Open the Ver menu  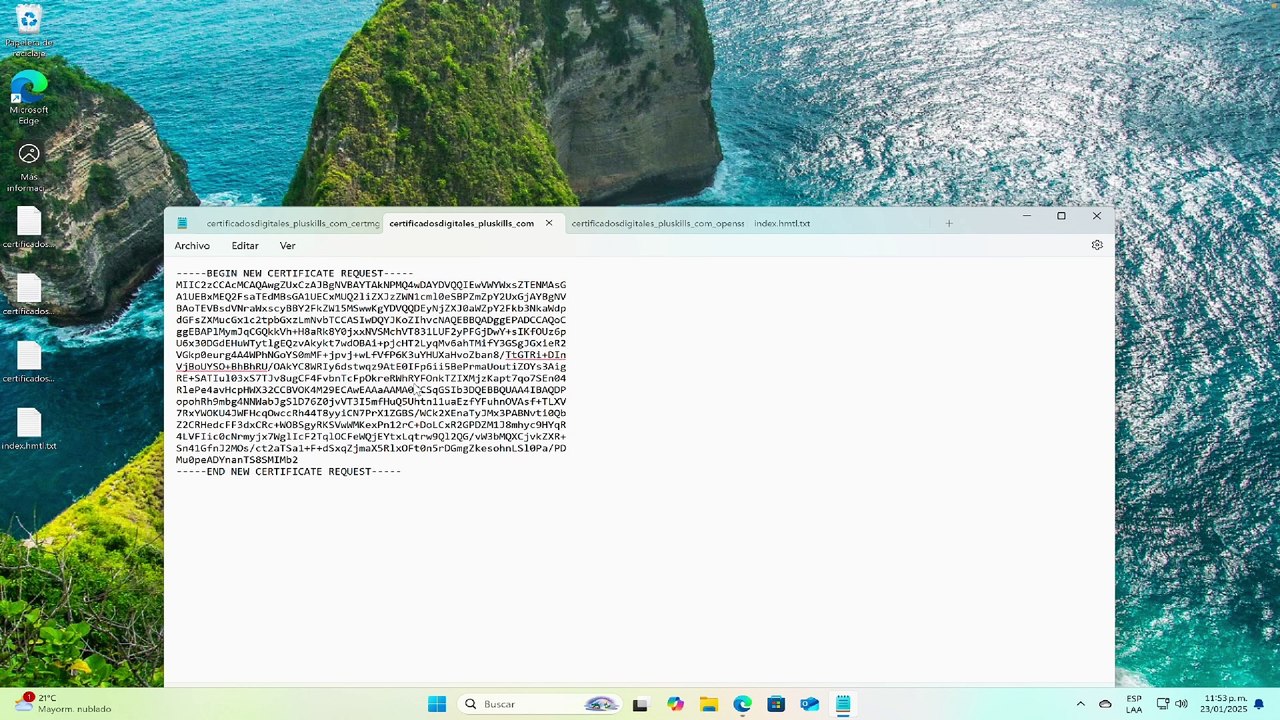coord(287,246)
